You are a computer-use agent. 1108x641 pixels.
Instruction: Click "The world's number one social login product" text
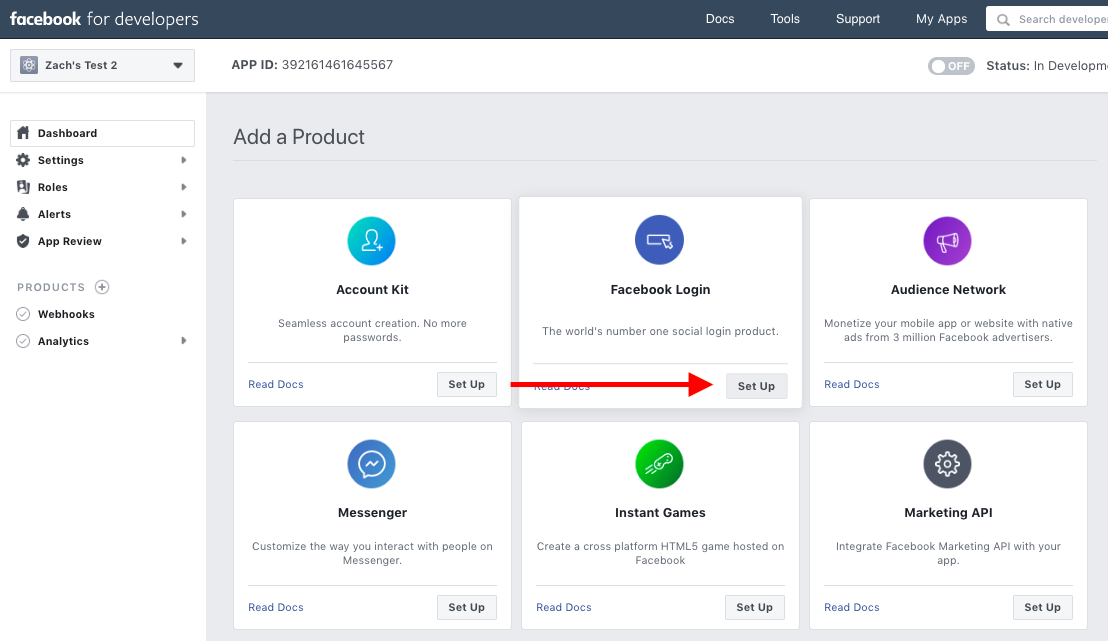660,331
